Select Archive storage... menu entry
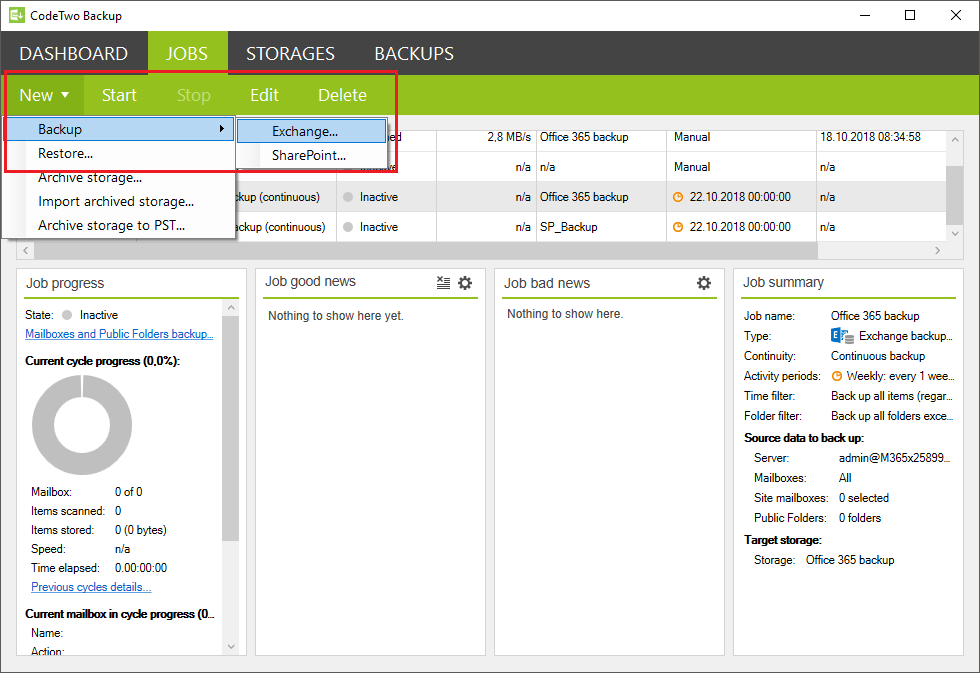The height and width of the screenshot is (673, 980). pyautogui.click(x=119, y=177)
